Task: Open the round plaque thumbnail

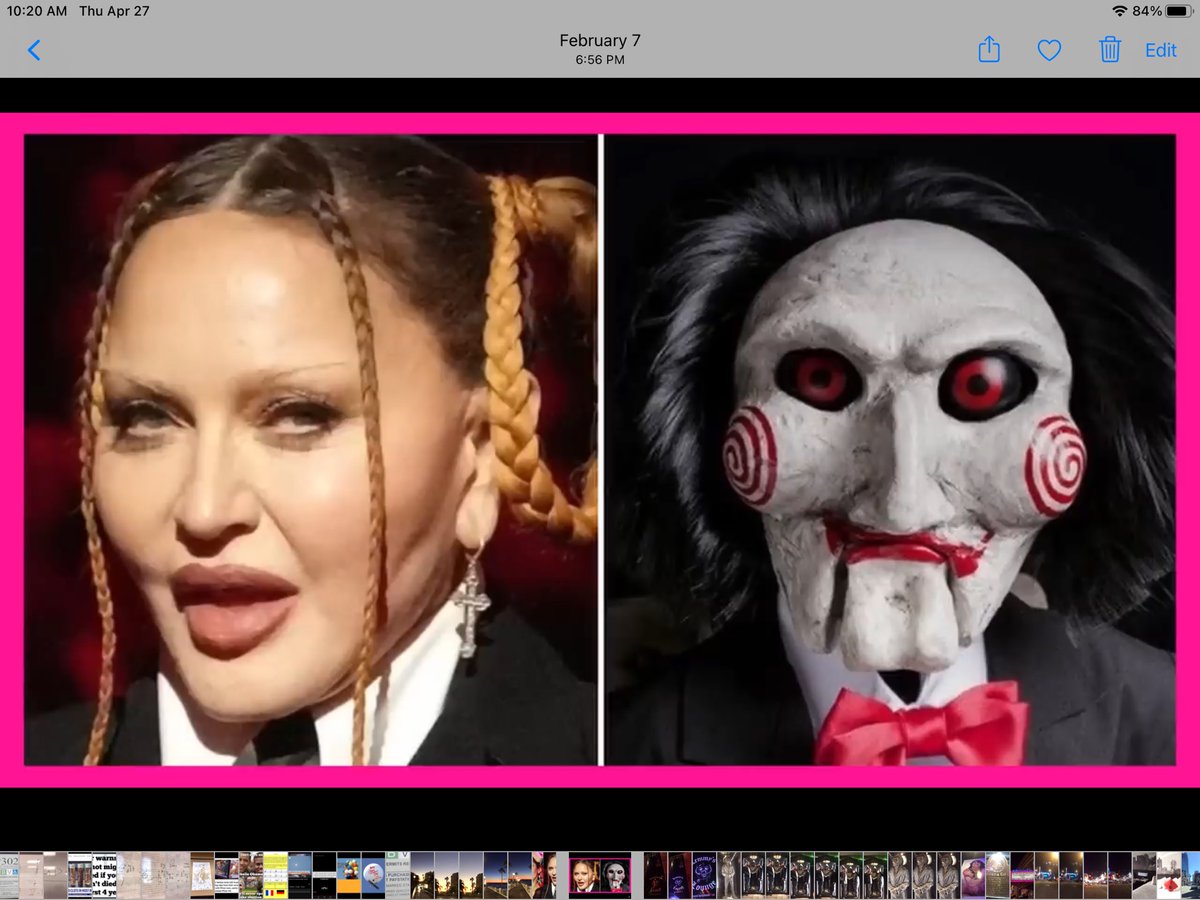Action: coord(997,875)
